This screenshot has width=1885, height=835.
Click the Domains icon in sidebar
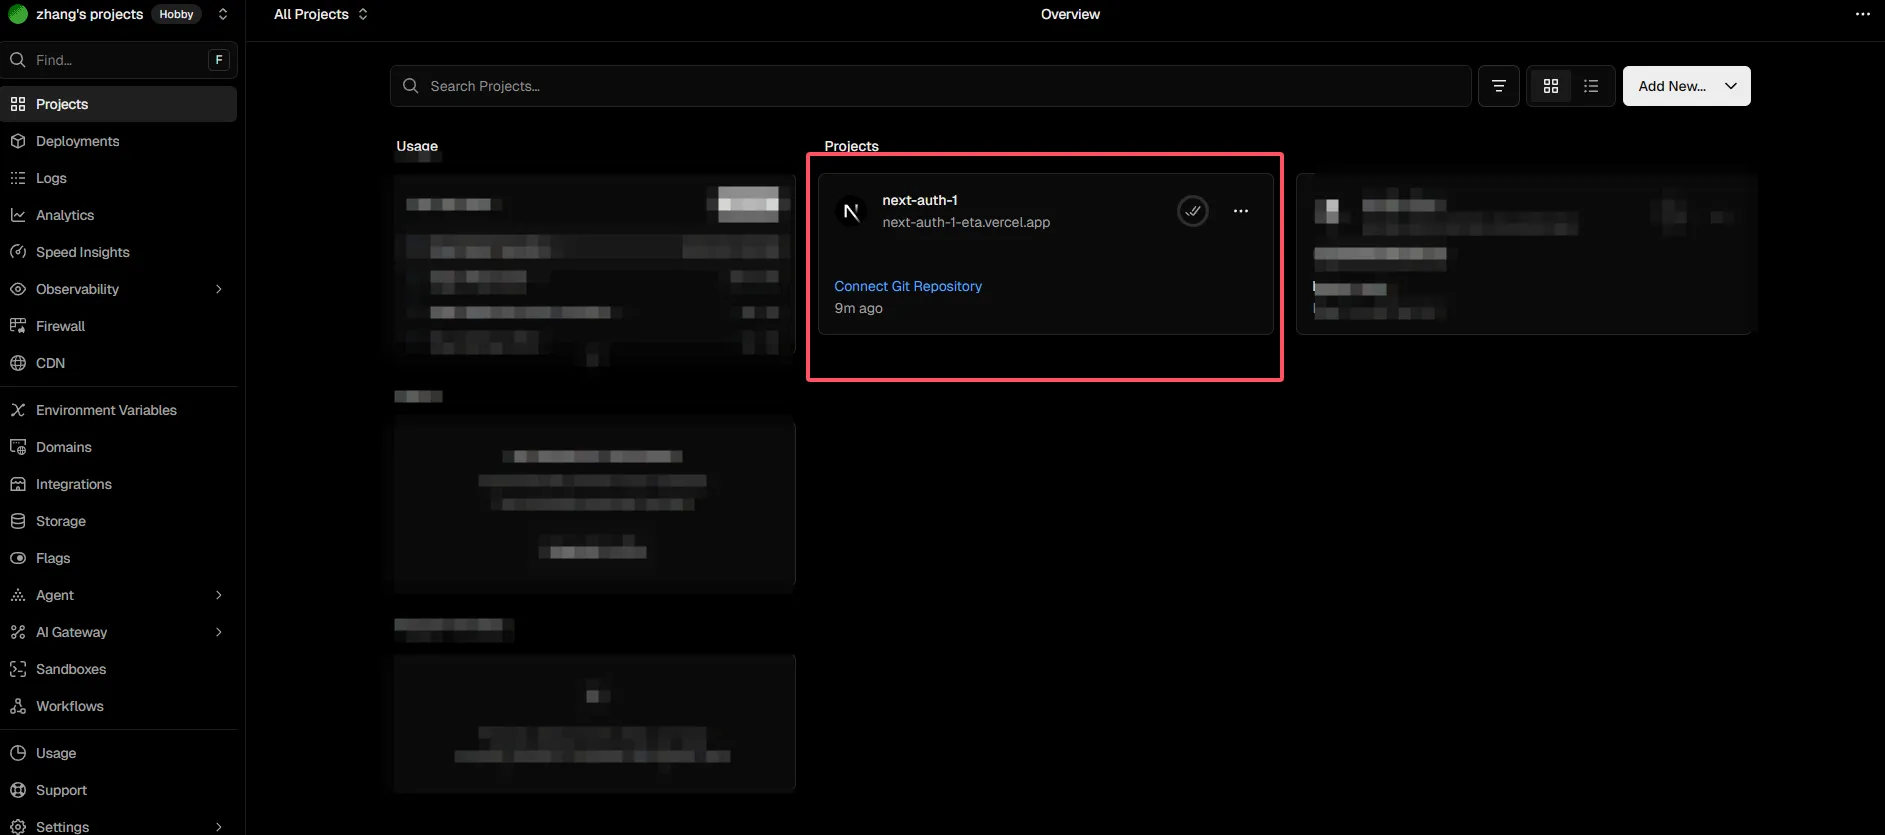coord(18,447)
